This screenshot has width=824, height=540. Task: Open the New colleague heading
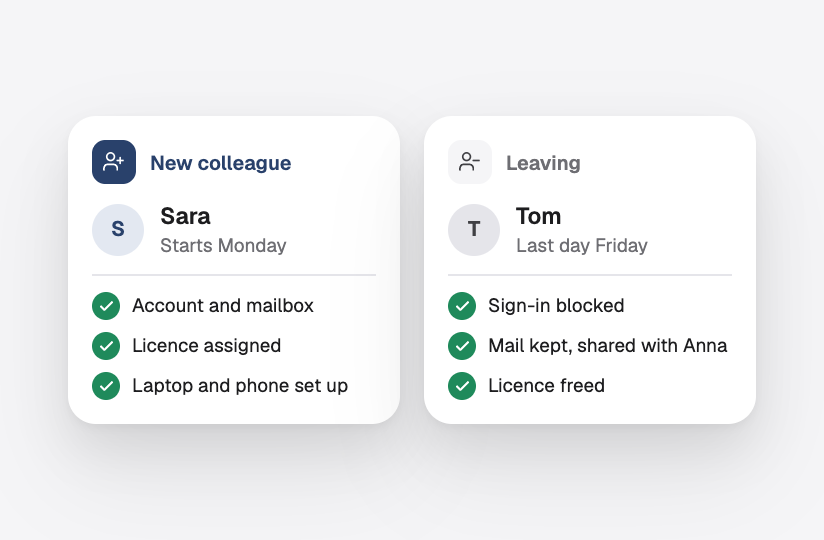pyautogui.click(x=221, y=163)
